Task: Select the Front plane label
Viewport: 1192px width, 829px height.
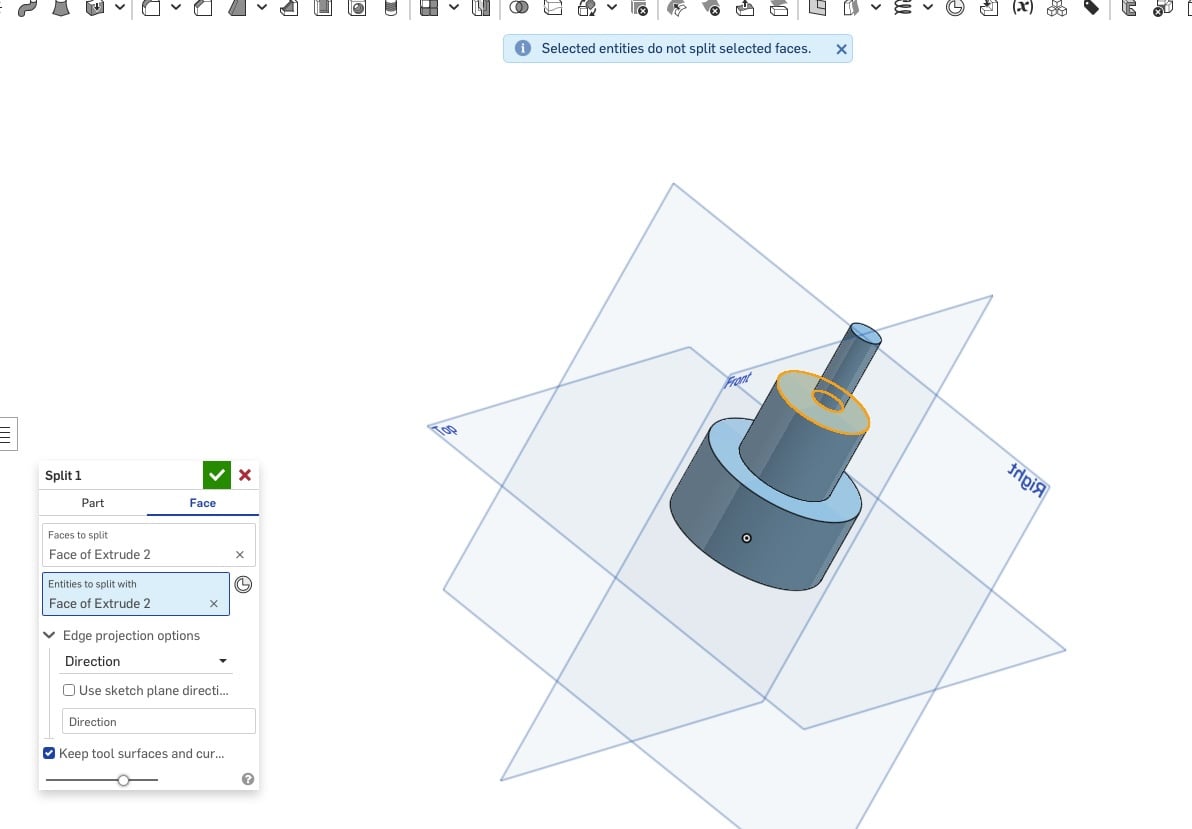Action: (738, 380)
